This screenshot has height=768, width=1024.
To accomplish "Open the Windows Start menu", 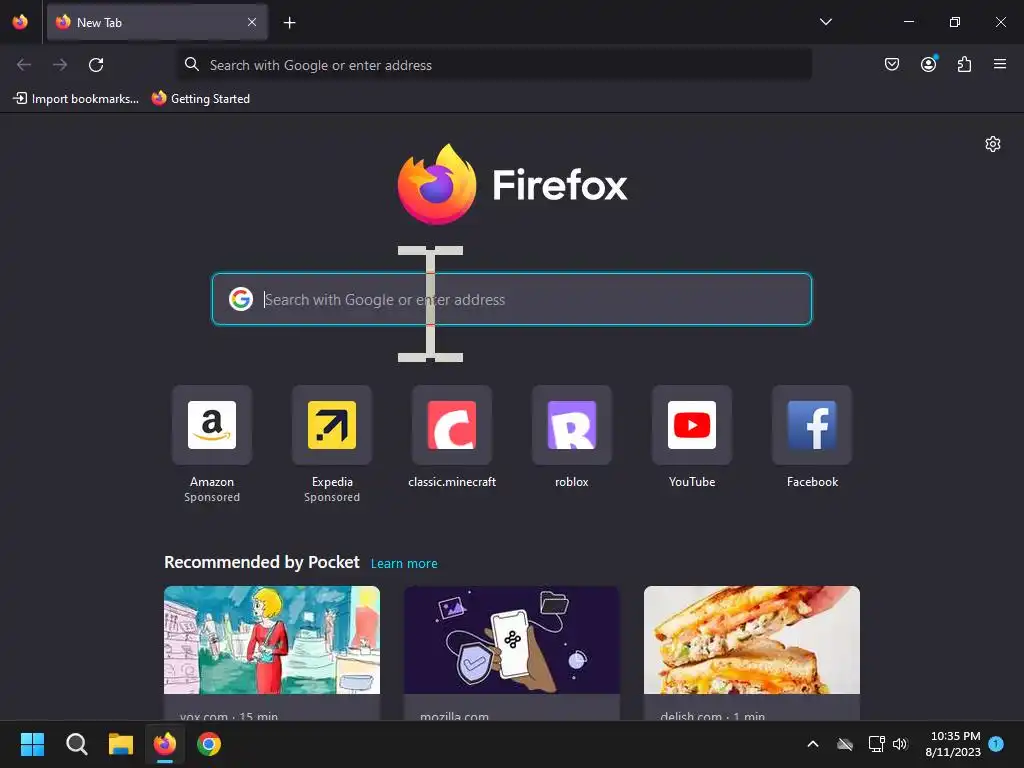I will point(32,744).
